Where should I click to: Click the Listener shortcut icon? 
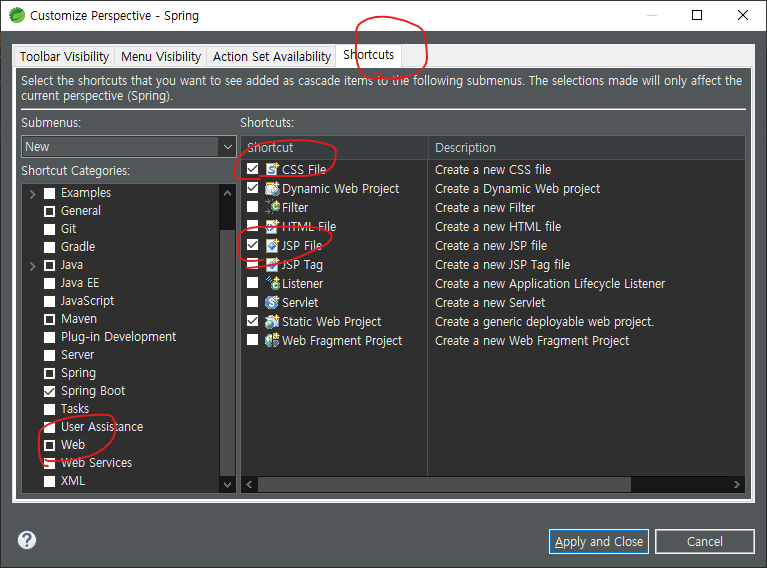(x=272, y=283)
